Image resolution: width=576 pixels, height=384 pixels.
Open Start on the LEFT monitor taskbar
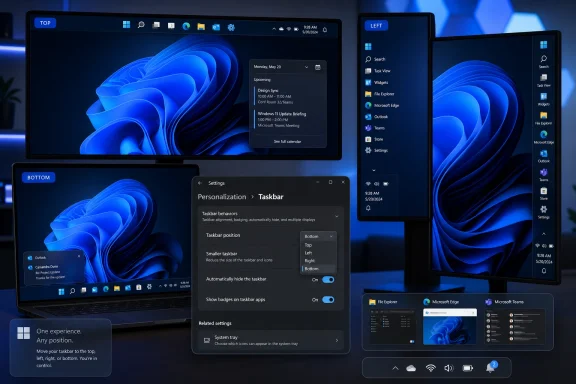368,46
